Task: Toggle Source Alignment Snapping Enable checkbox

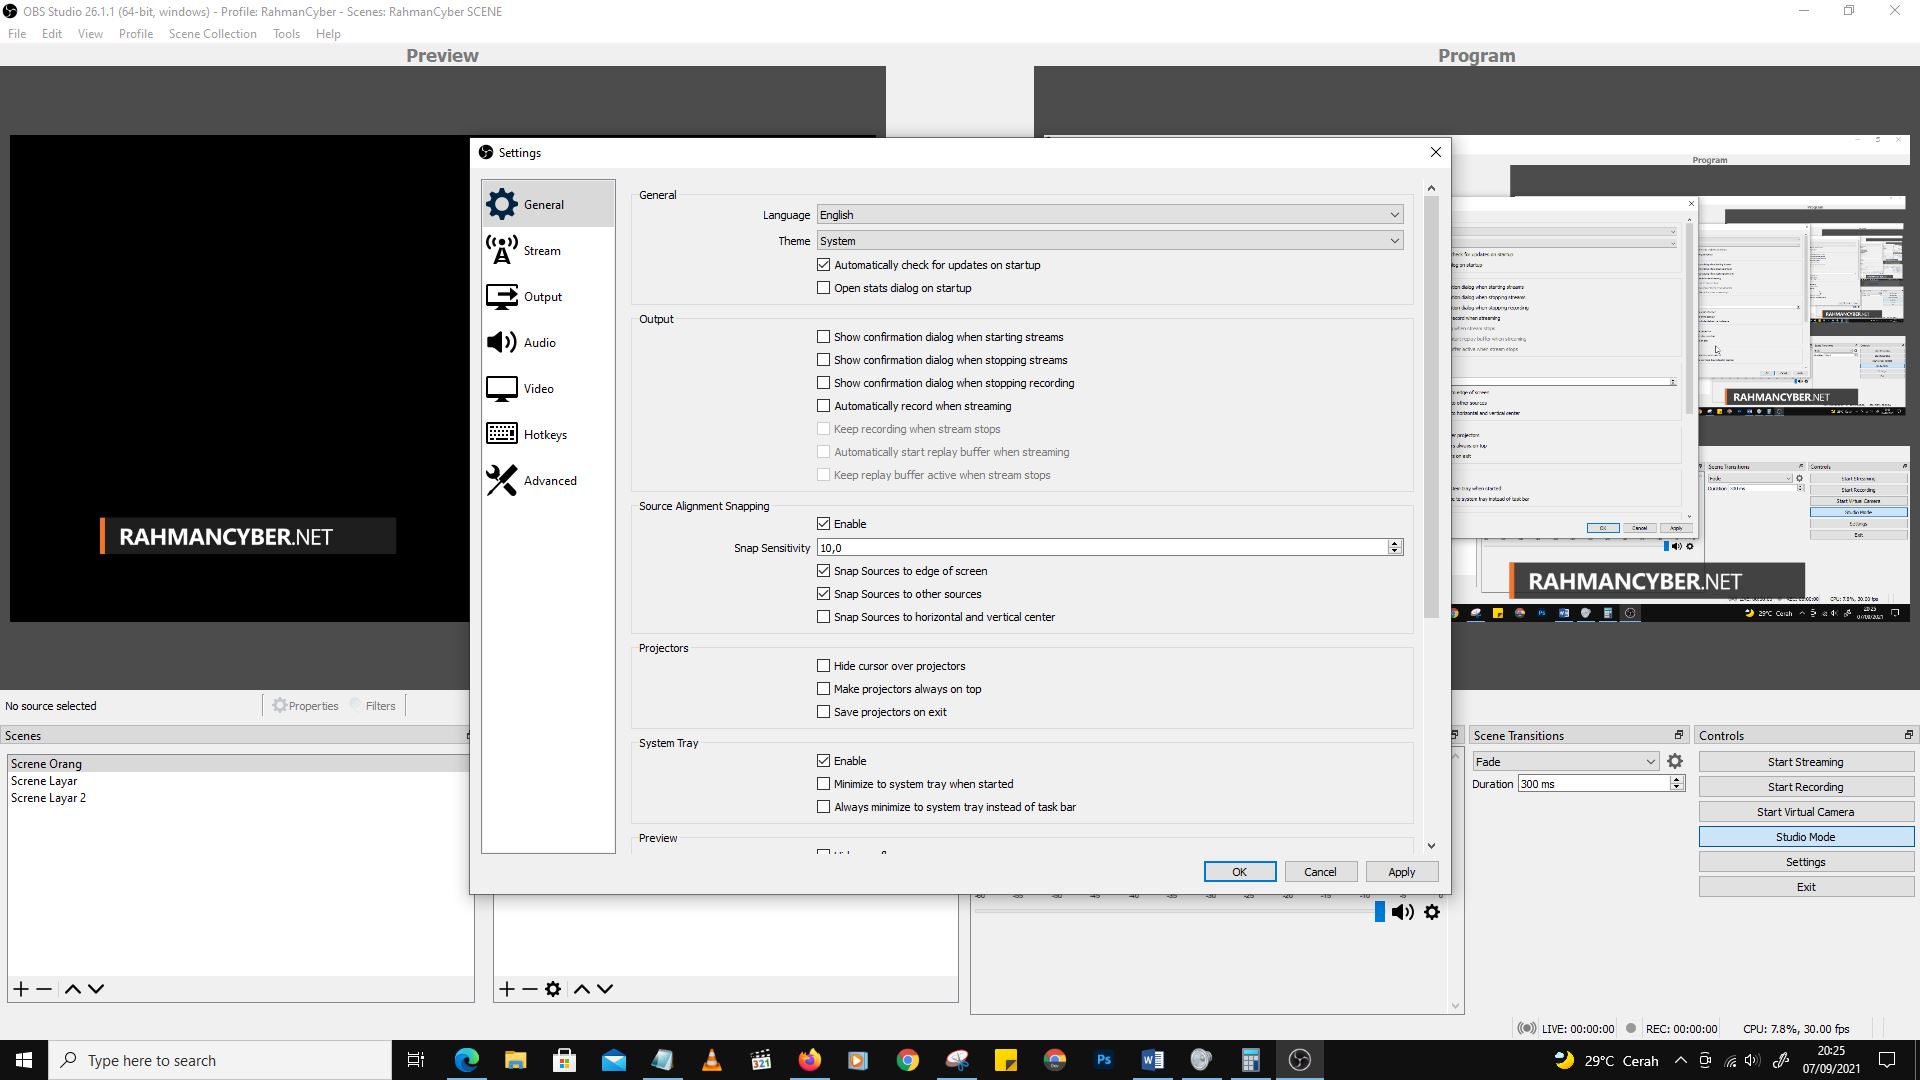Action: (824, 522)
